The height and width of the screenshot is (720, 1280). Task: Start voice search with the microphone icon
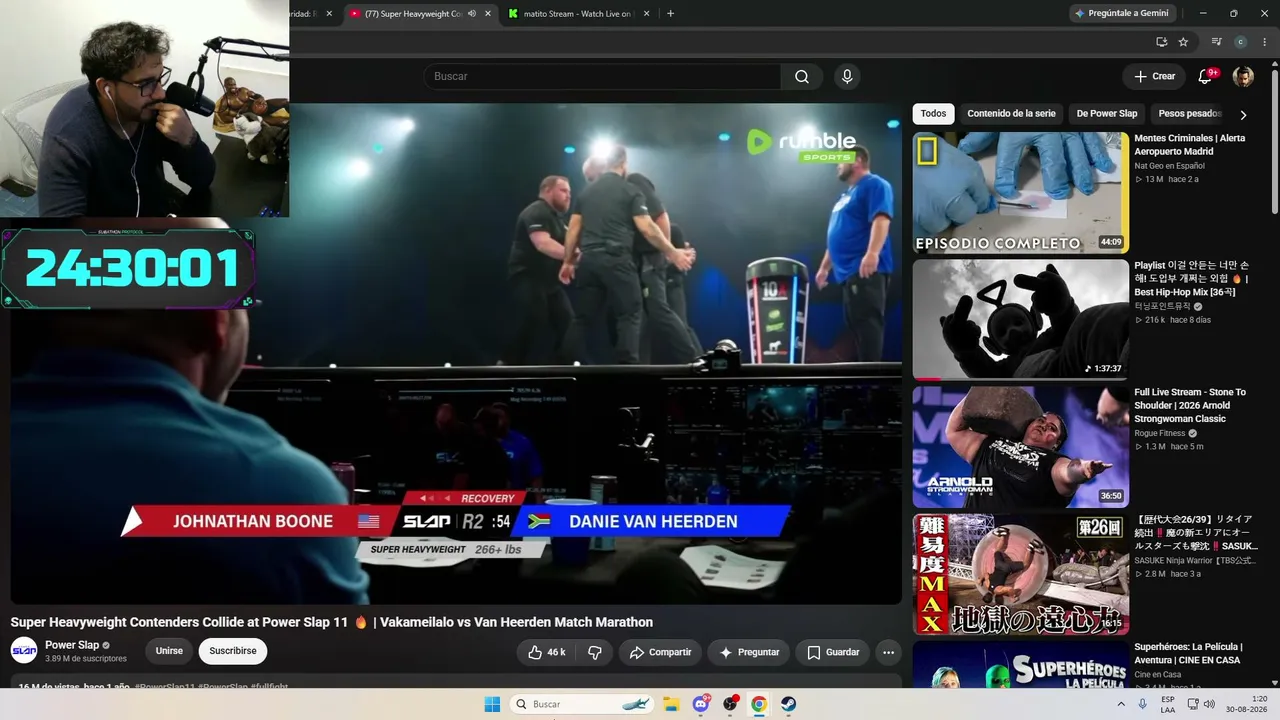coord(847,77)
